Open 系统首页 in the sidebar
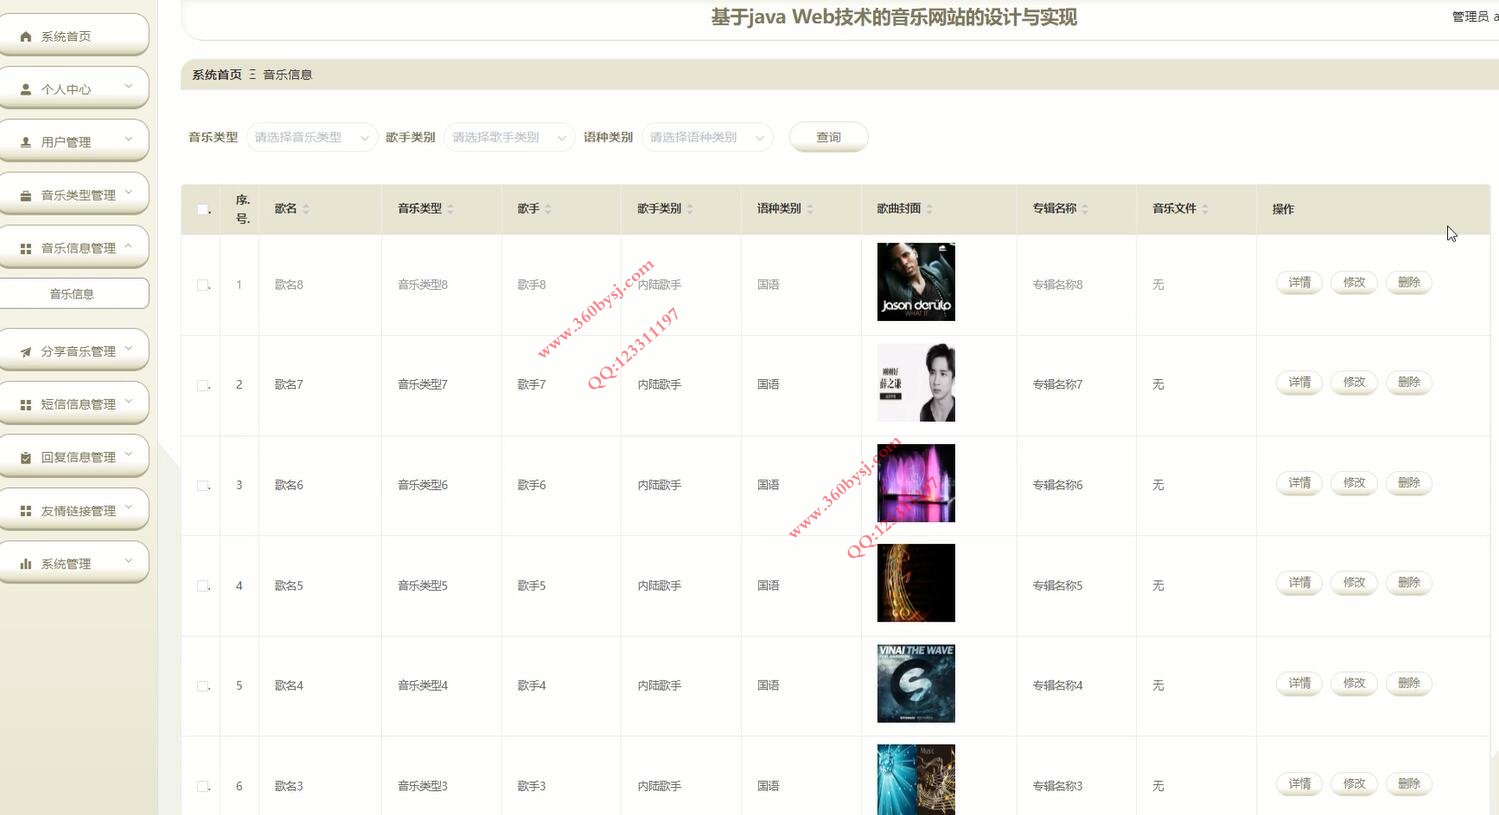The image size is (1499, 815). pos(74,36)
